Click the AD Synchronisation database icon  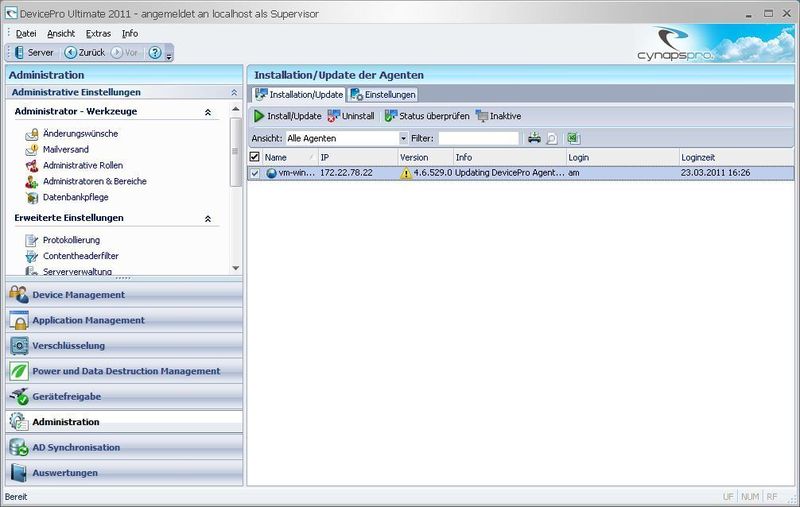tap(19, 447)
